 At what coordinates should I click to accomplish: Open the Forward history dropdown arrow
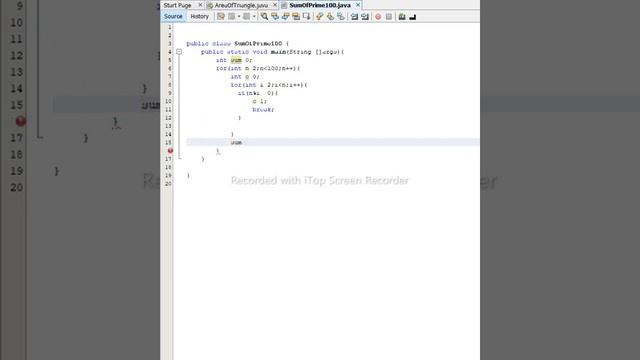pyautogui.click(x=254, y=16)
